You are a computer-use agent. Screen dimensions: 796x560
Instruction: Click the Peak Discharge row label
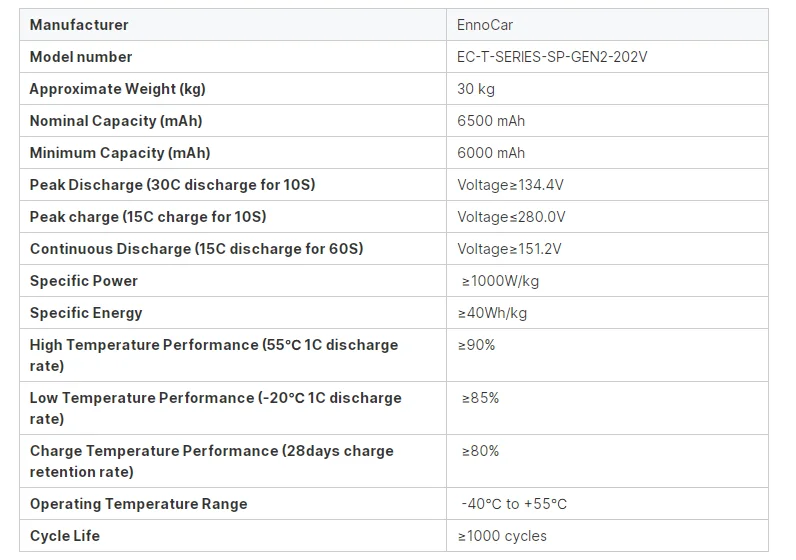point(172,185)
